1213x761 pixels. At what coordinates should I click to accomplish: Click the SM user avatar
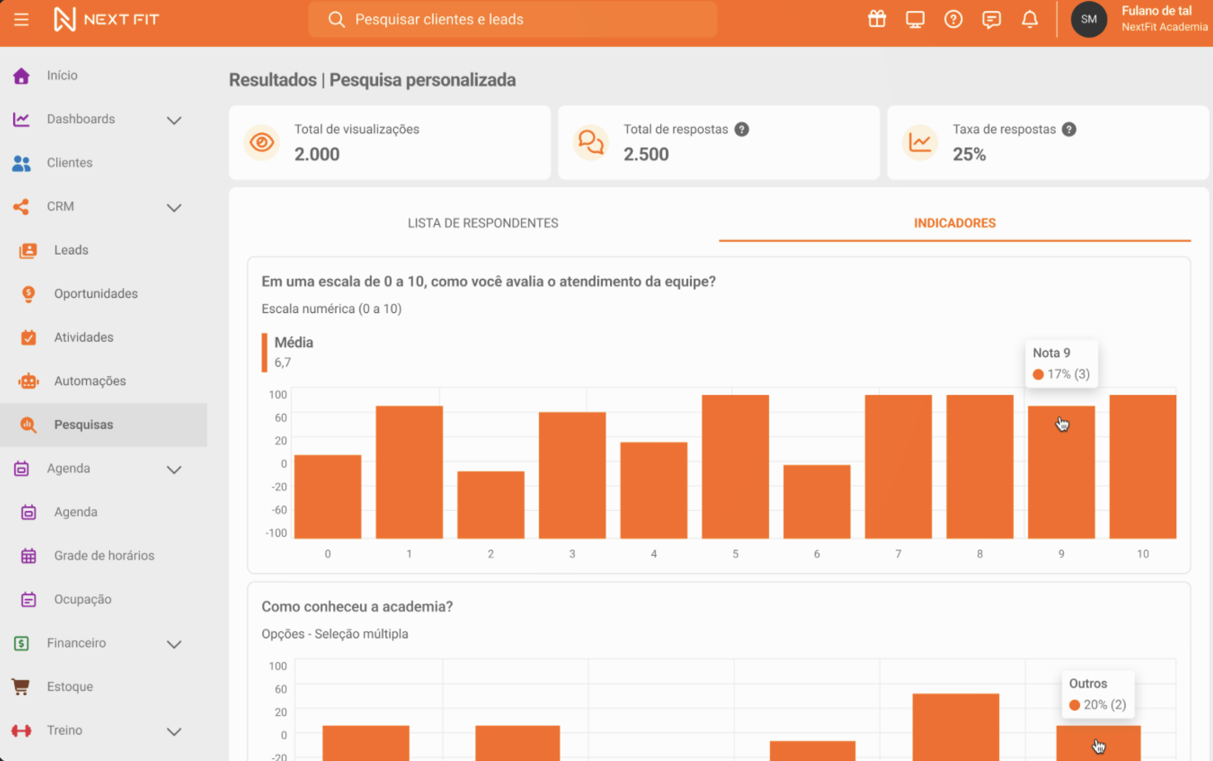coord(1089,19)
